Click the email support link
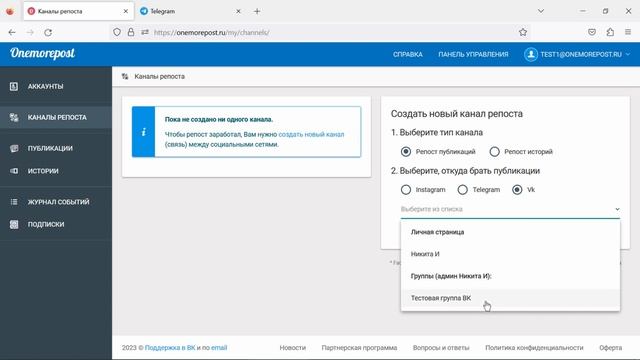The height and width of the screenshot is (360, 640). pyautogui.click(x=219, y=348)
